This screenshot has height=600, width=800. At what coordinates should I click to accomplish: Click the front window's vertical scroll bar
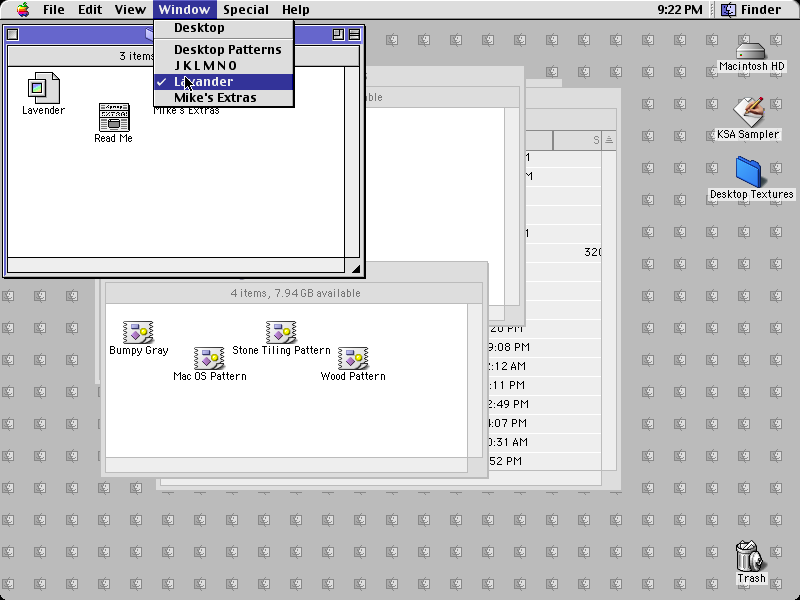pyautogui.click(x=353, y=162)
